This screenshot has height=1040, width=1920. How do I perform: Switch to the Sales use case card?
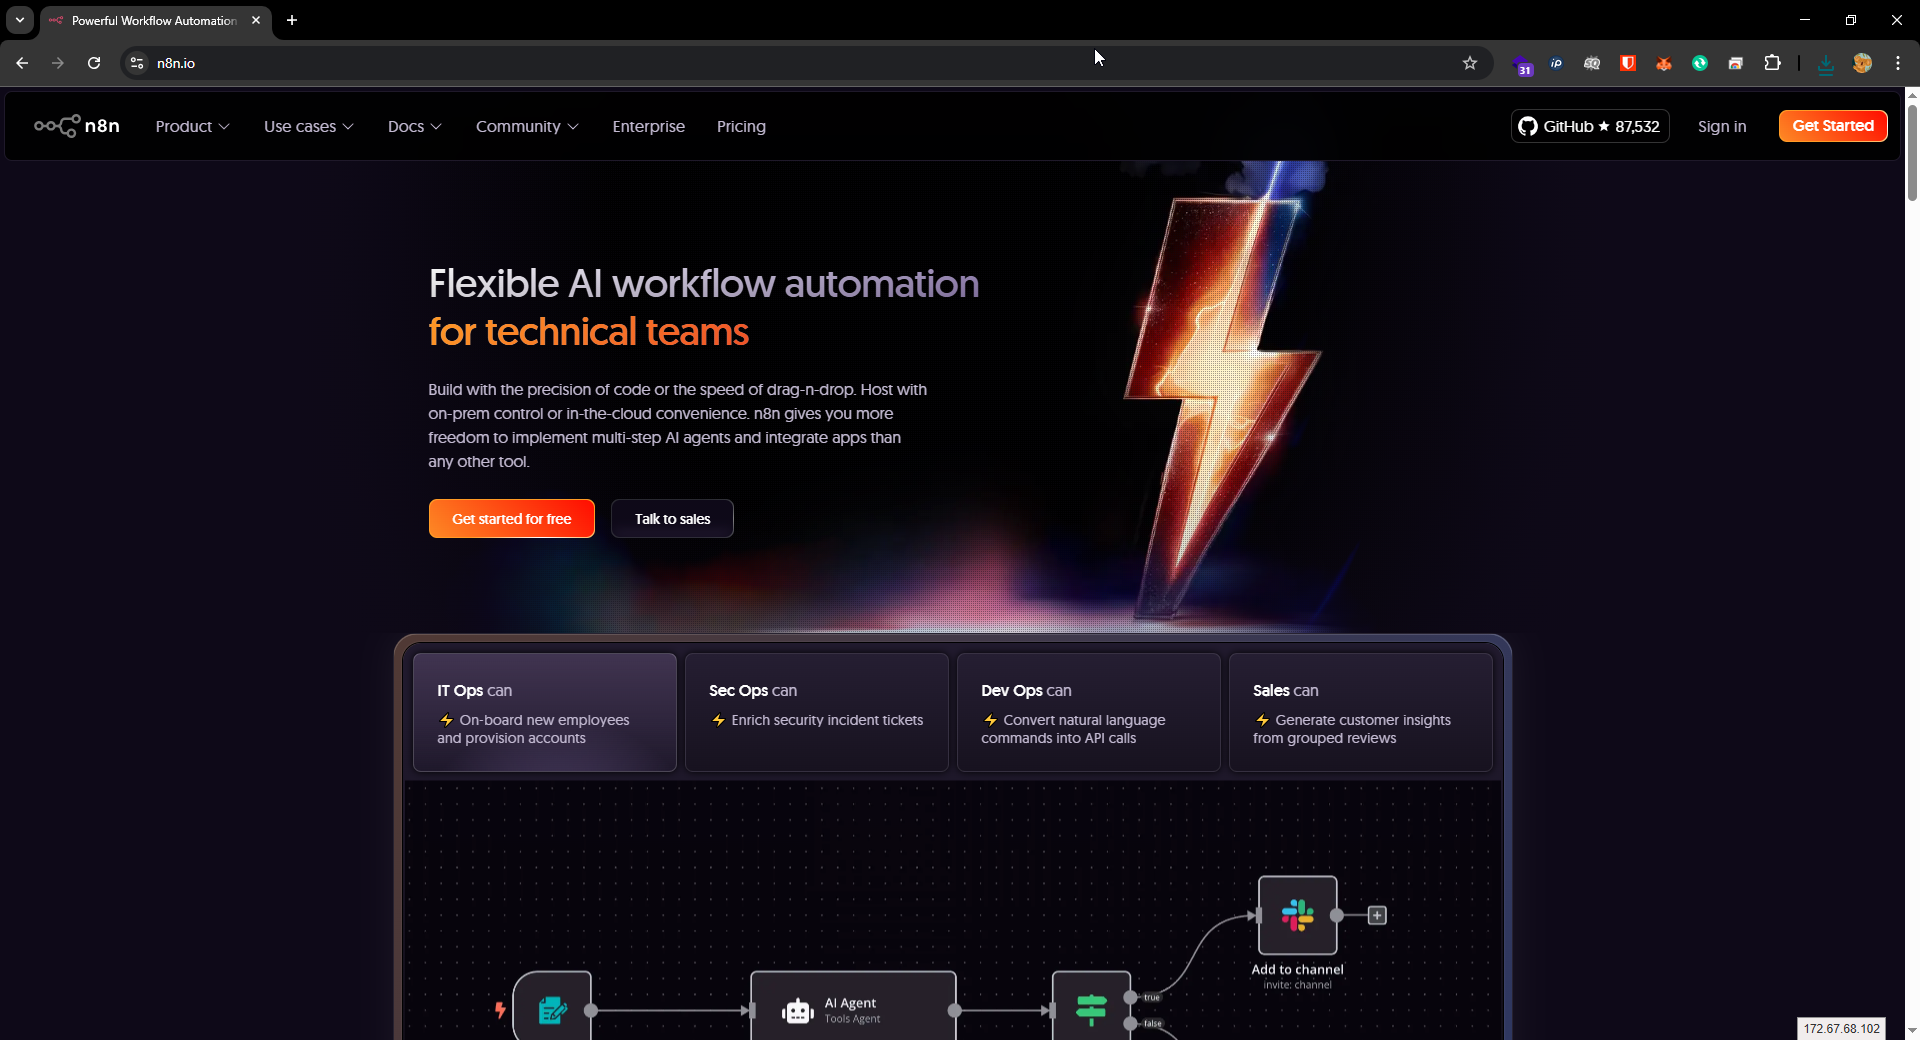1360,712
